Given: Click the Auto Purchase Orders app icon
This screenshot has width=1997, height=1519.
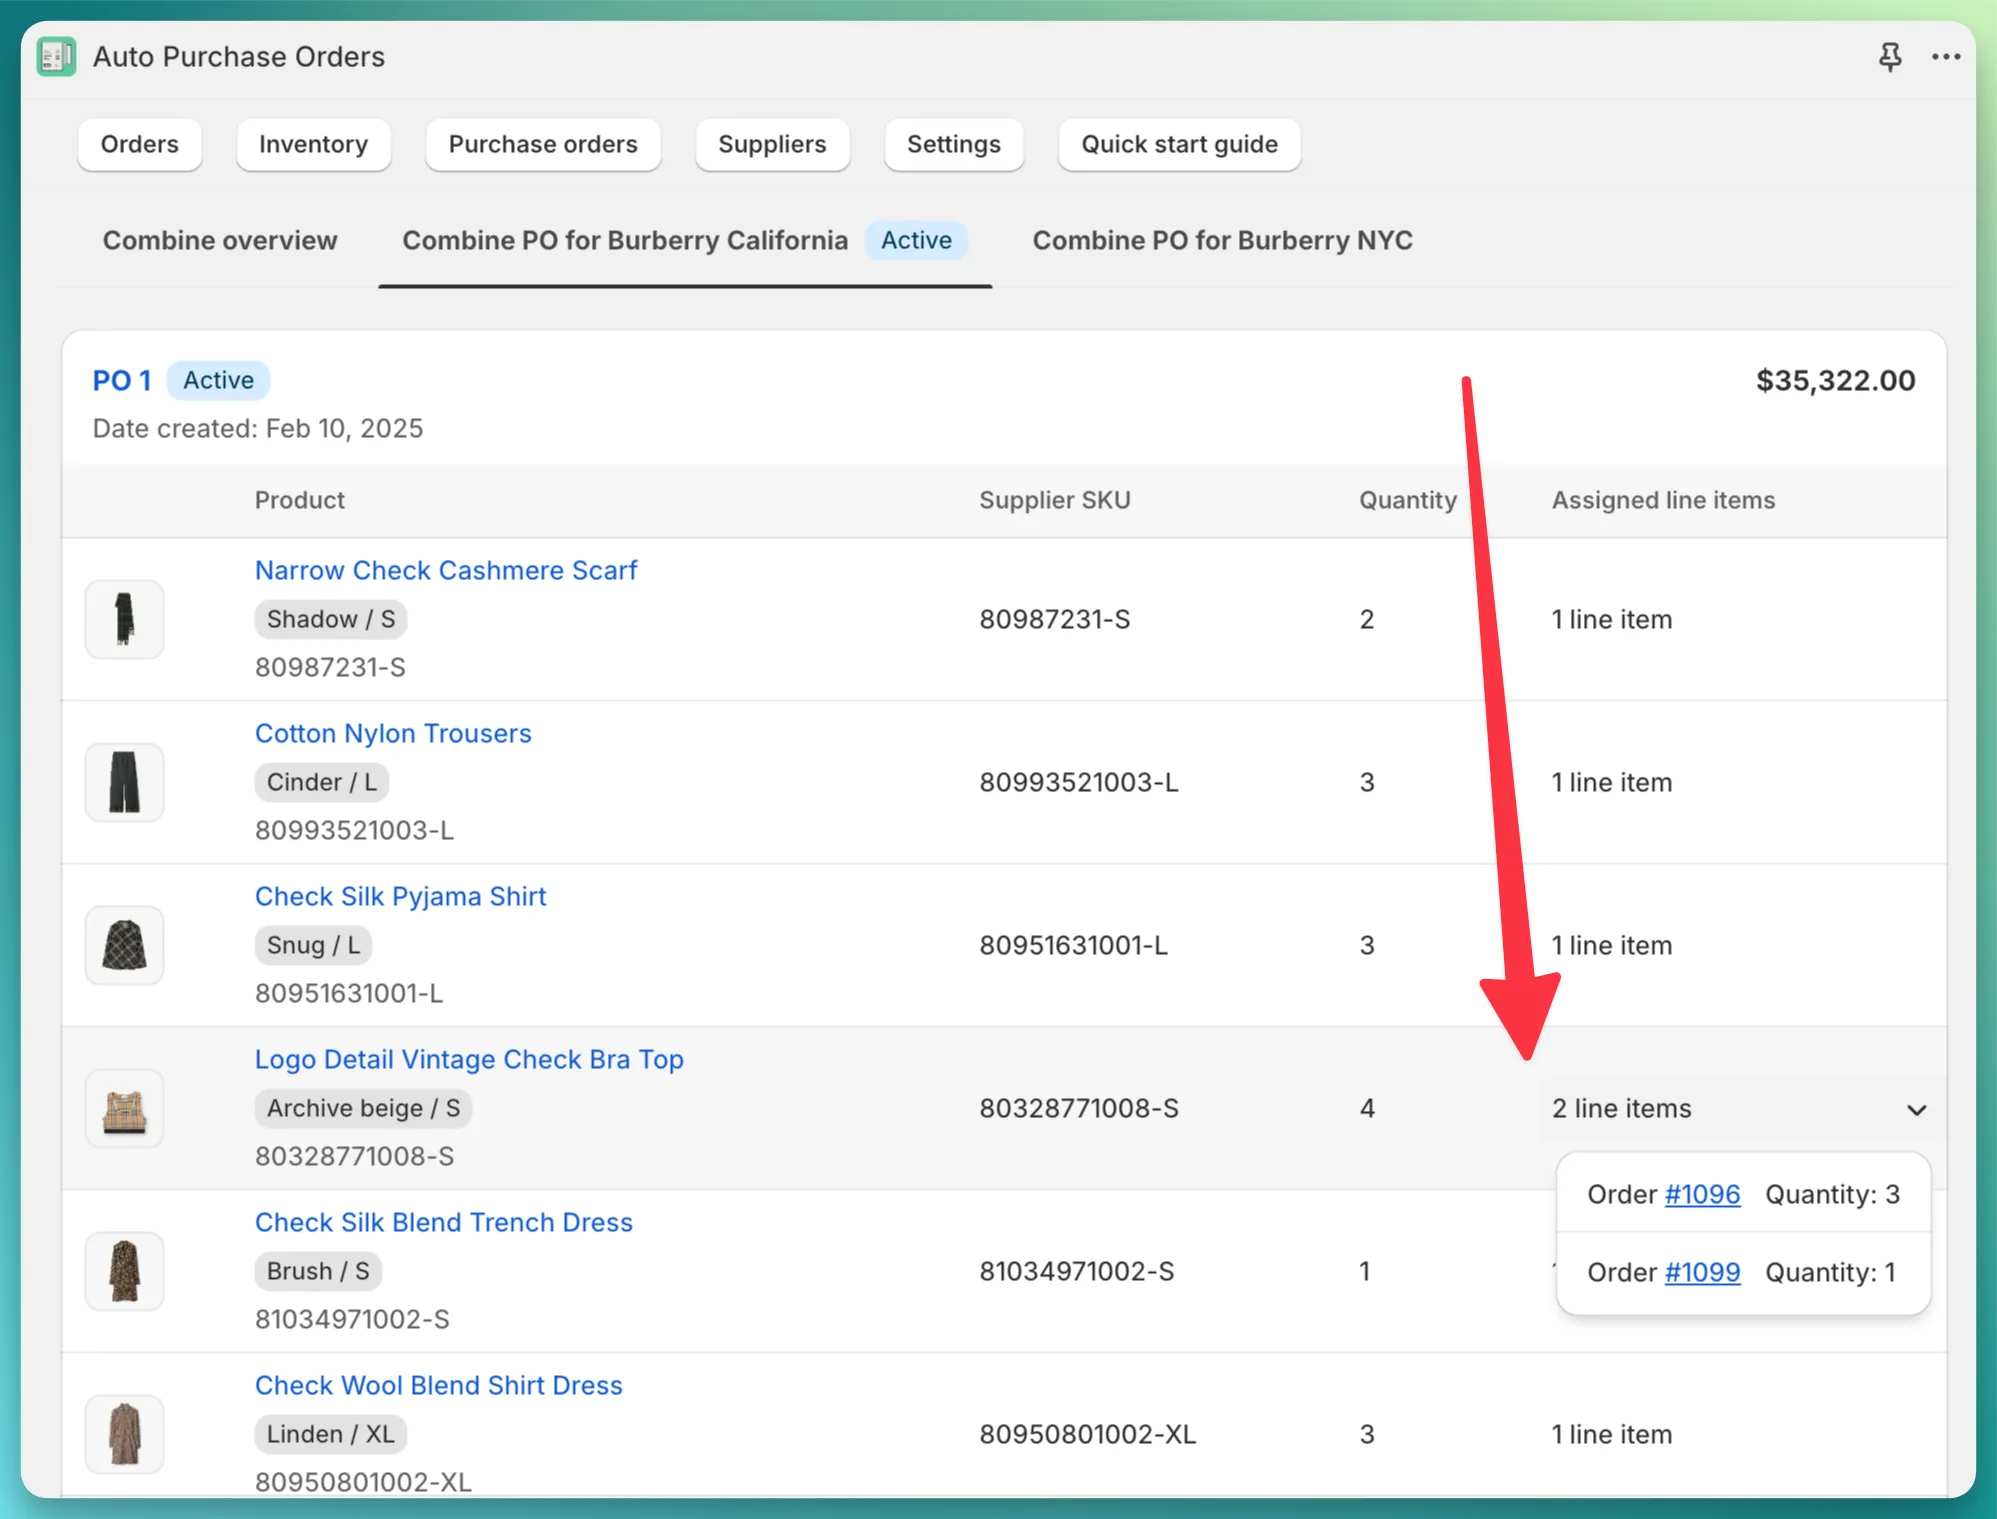Looking at the screenshot, I should pos(56,56).
